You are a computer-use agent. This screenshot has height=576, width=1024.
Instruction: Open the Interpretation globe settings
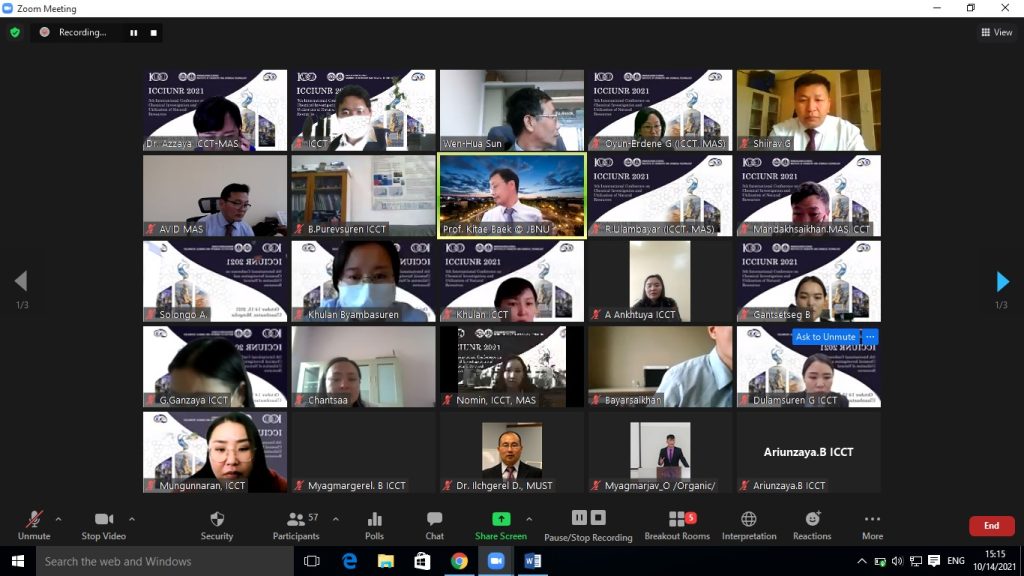pyautogui.click(x=748, y=525)
